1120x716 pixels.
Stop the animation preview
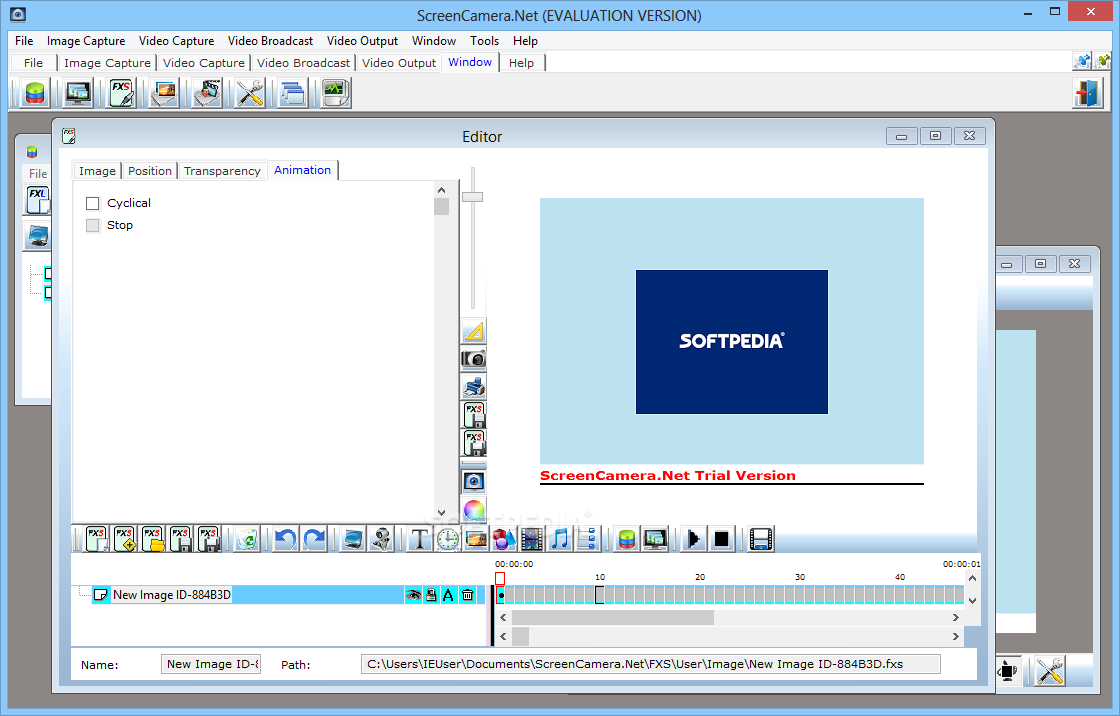(x=721, y=539)
